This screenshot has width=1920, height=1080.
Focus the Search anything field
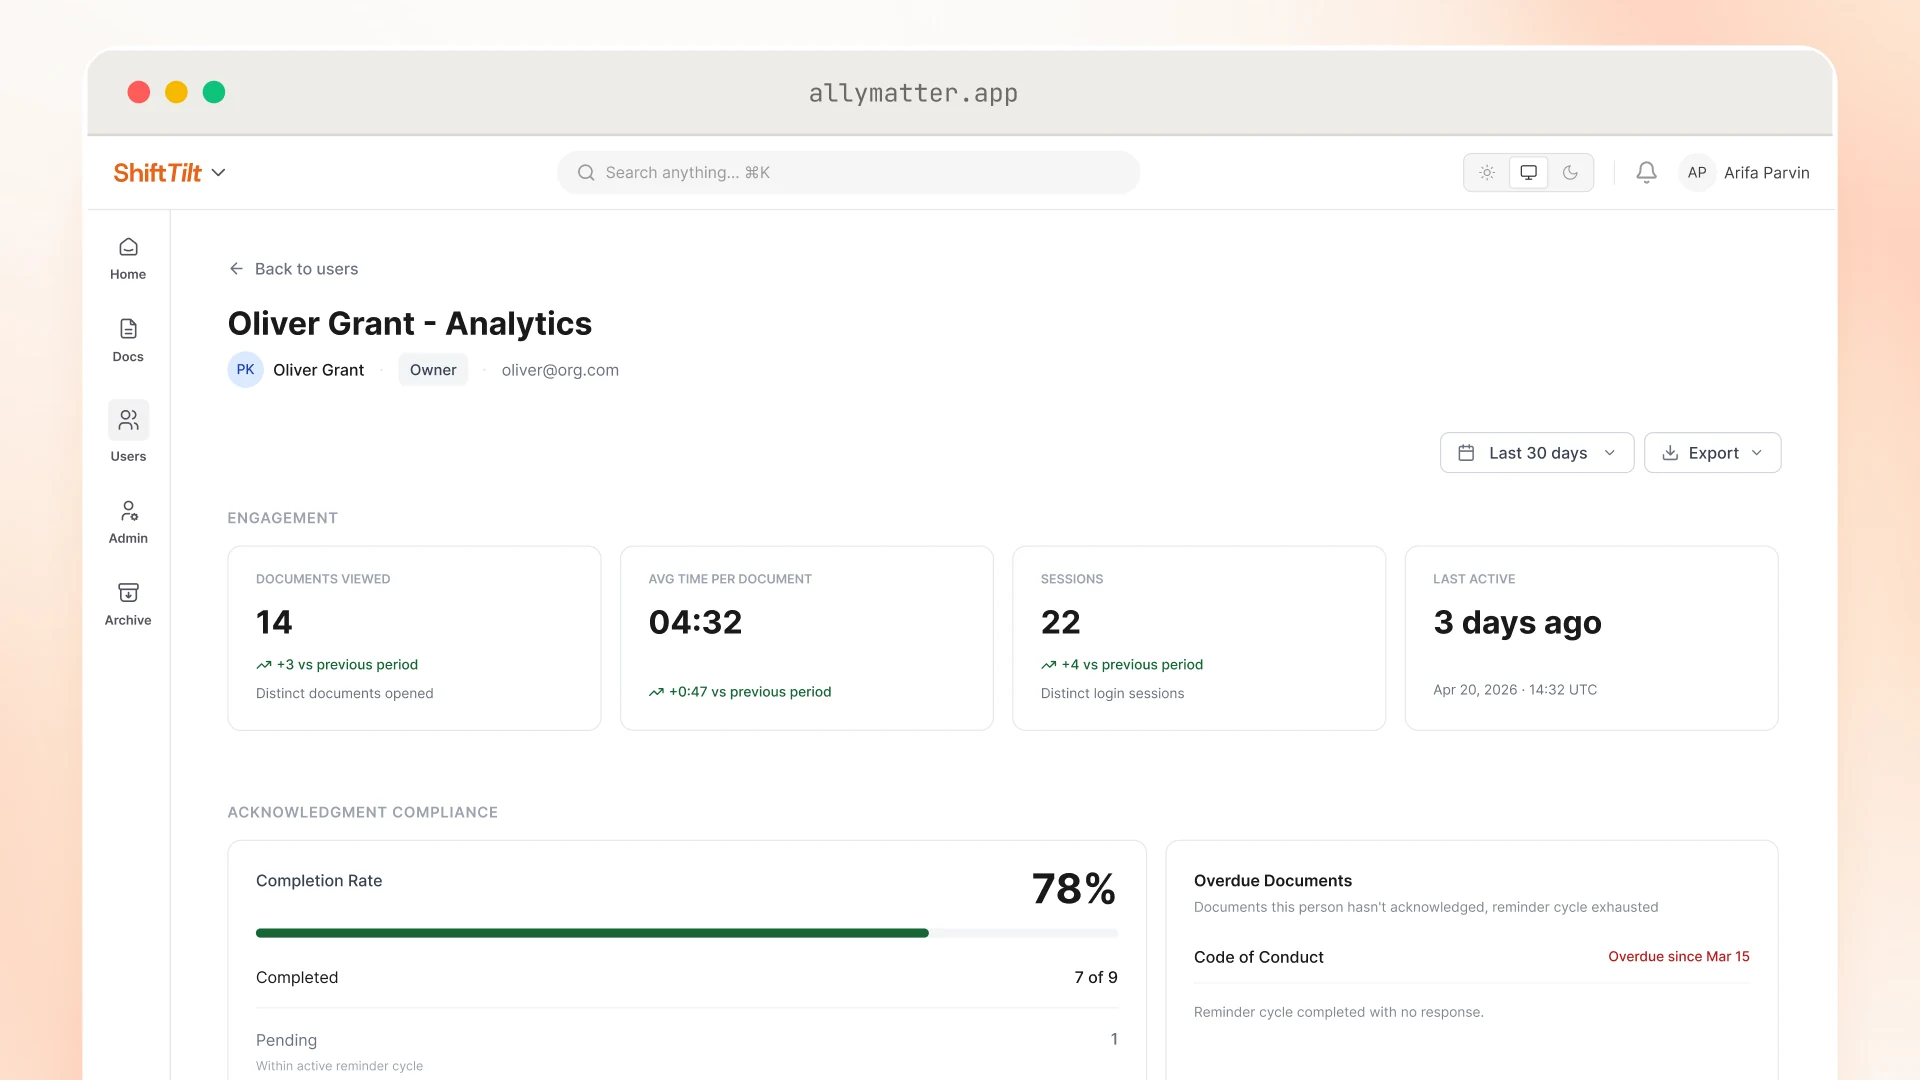pyautogui.click(x=848, y=172)
